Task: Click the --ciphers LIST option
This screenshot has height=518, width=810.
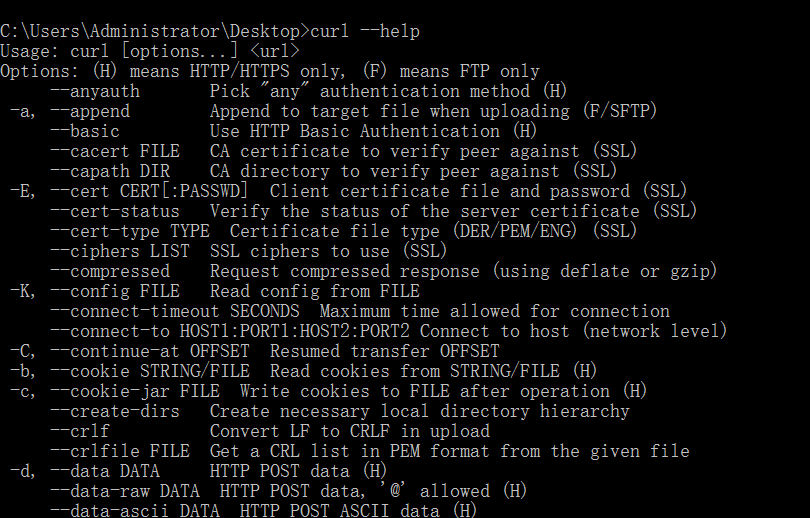Action: [x=120, y=252]
